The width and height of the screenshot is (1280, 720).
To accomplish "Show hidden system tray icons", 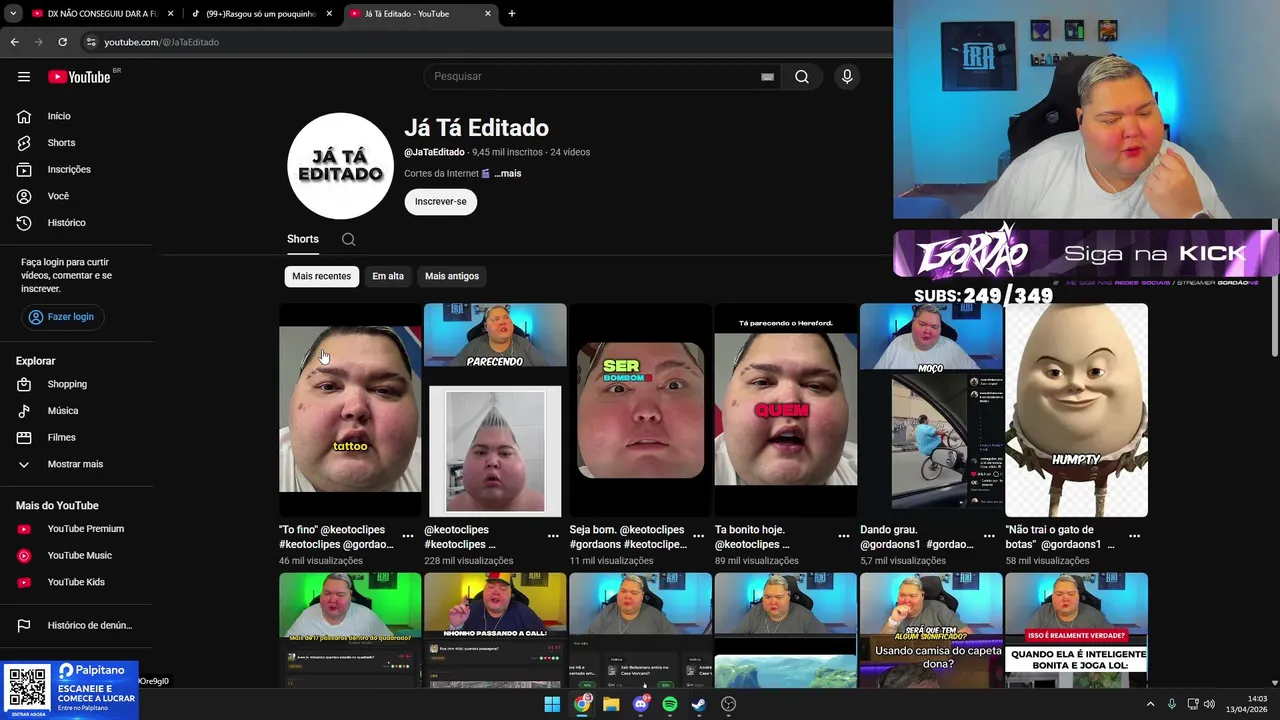I will (x=1150, y=704).
